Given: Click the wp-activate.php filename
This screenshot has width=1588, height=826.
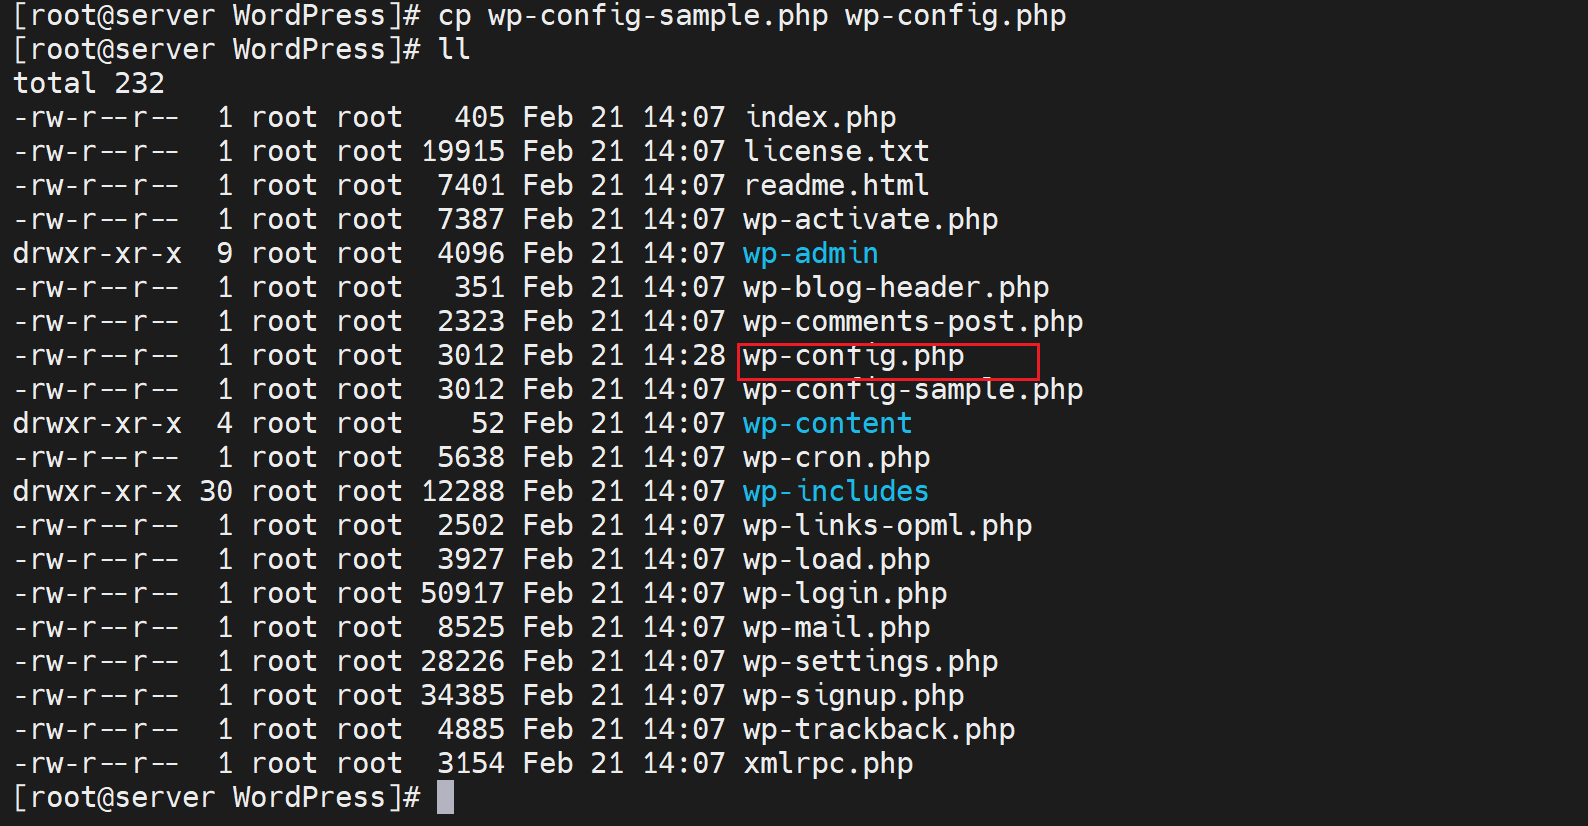Looking at the screenshot, I should coord(870,220).
